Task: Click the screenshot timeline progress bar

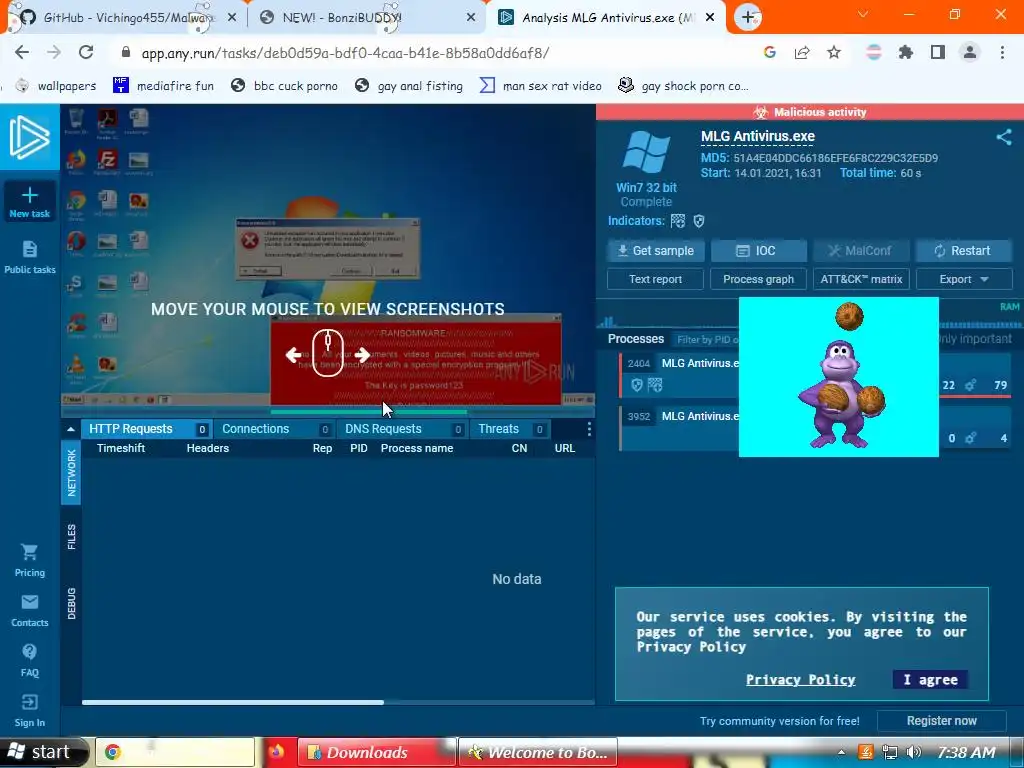Action: click(x=368, y=412)
